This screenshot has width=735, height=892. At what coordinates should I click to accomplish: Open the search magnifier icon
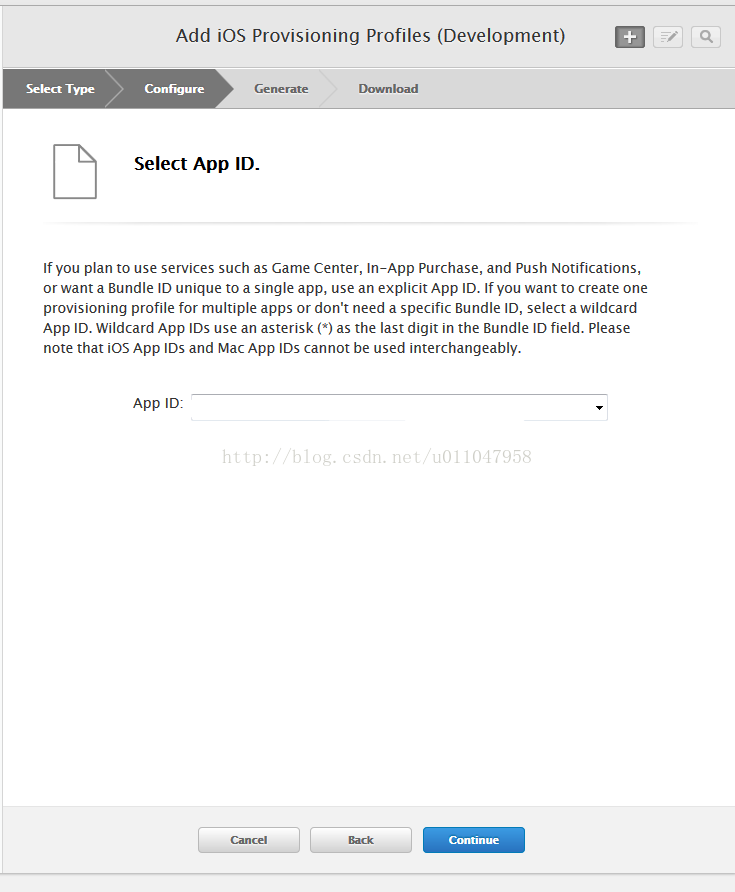click(706, 37)
